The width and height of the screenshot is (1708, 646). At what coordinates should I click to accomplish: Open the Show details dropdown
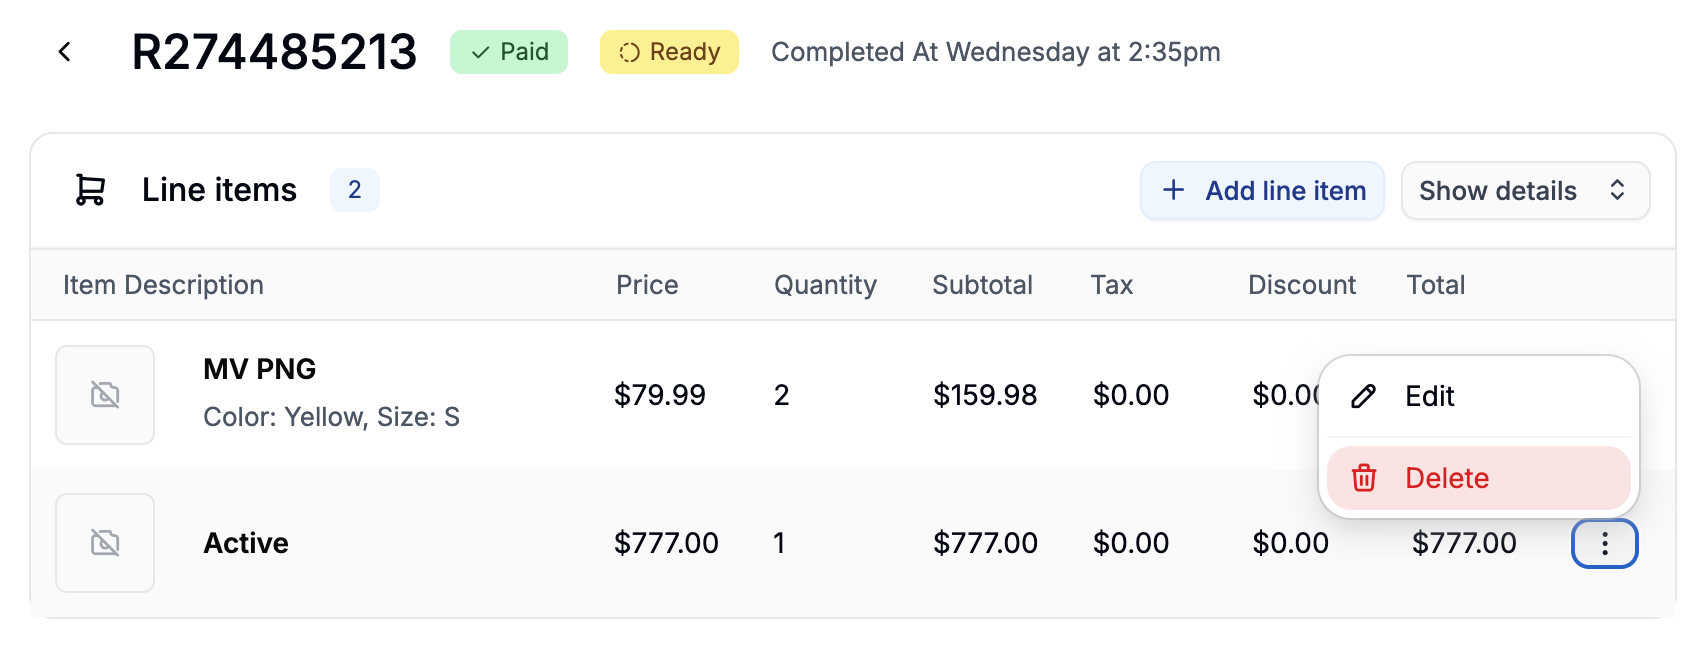[1524, 190]
